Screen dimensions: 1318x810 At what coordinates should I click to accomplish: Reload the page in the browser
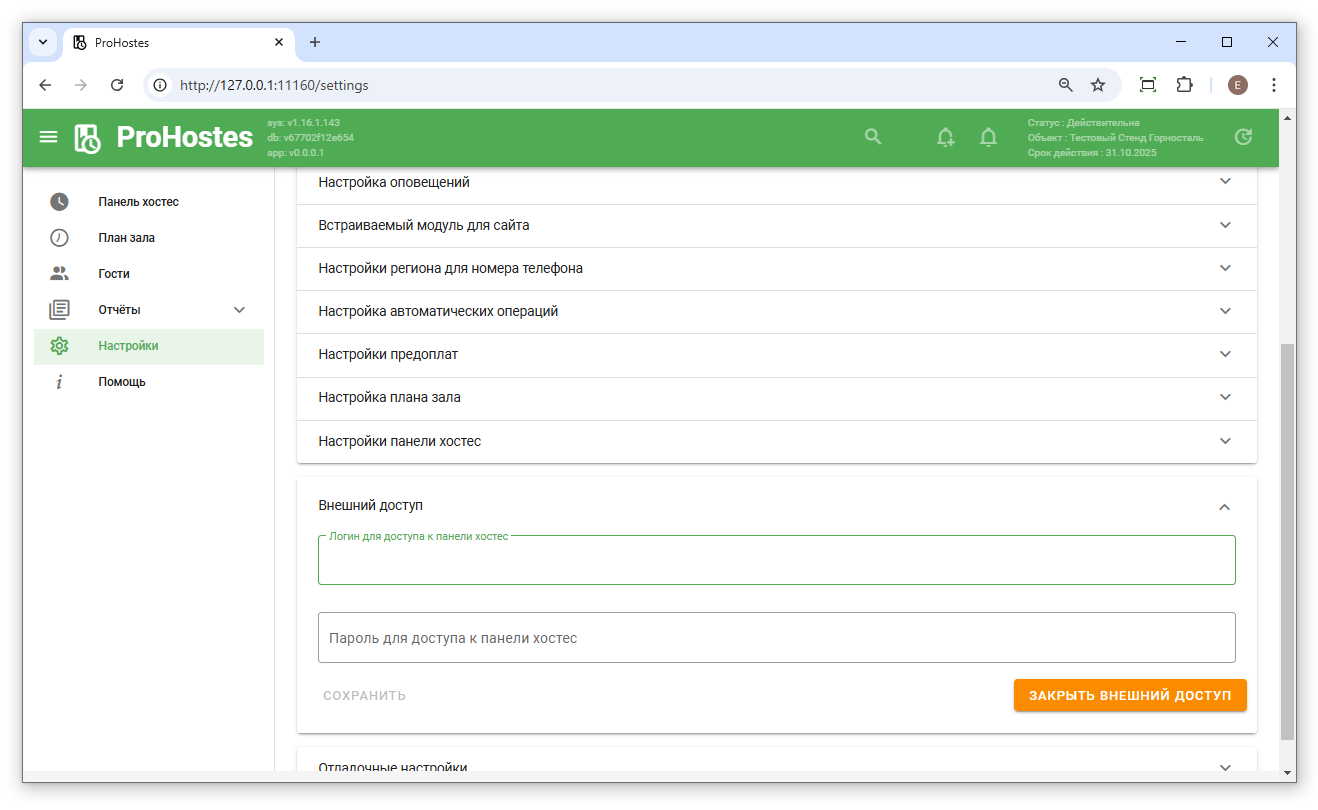(x=117, y=85)
